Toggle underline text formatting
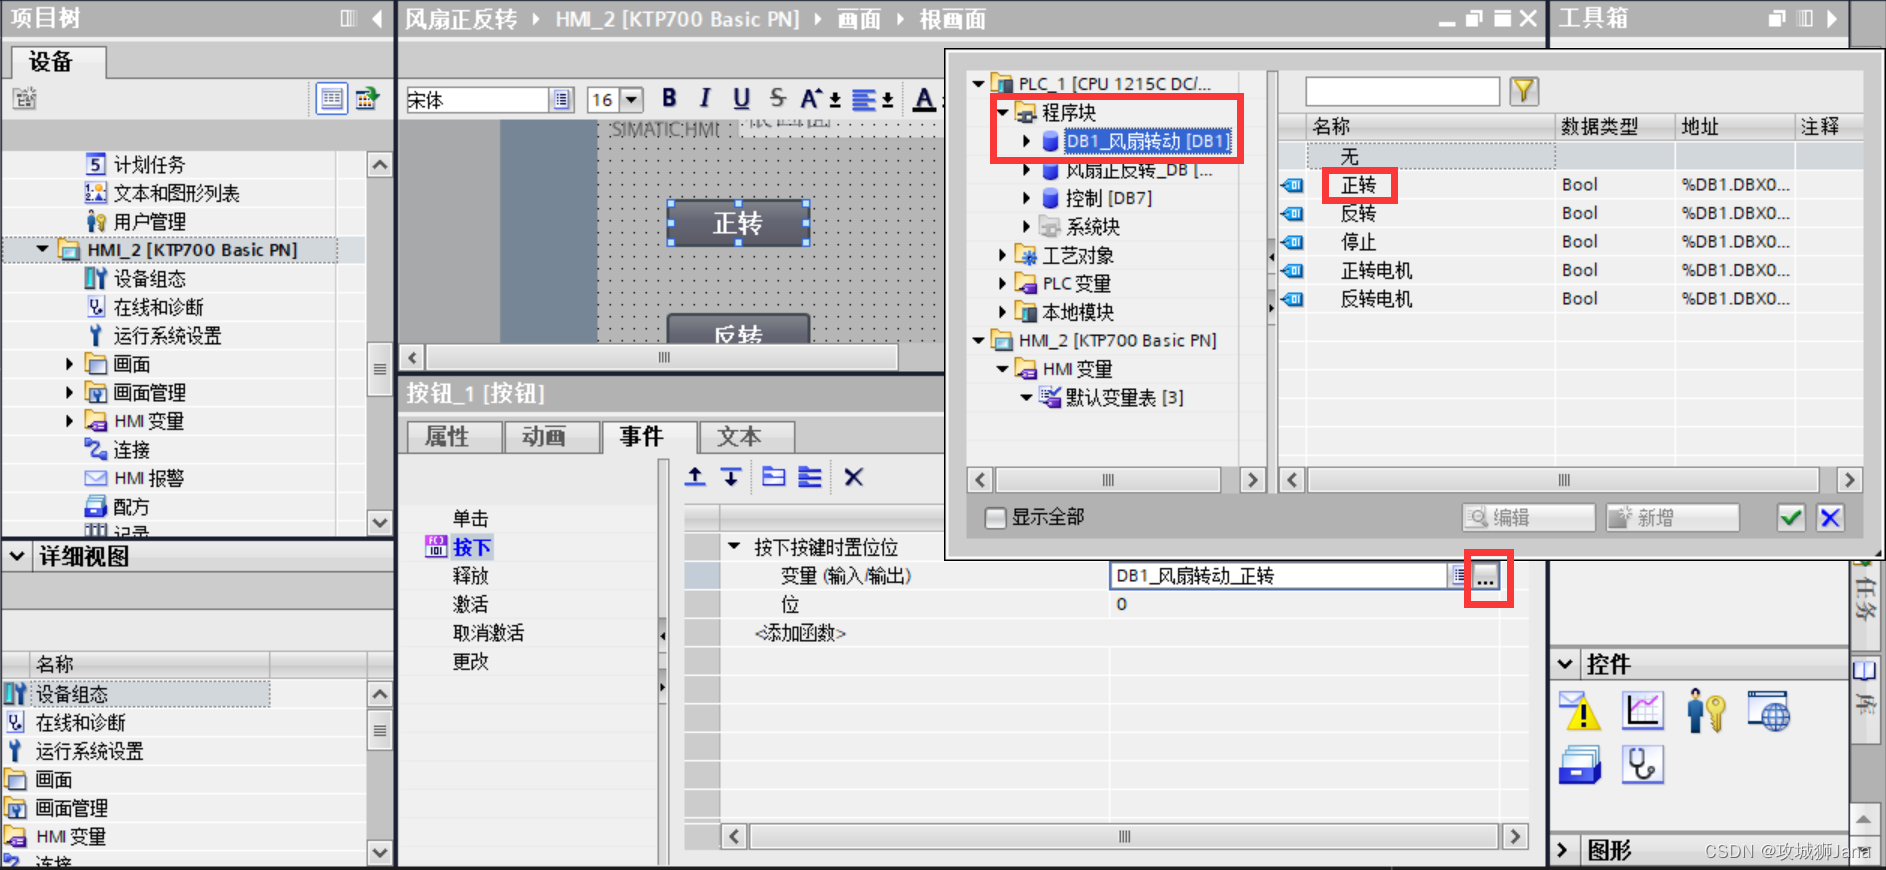1886x870 pixels. click(741, 98)
